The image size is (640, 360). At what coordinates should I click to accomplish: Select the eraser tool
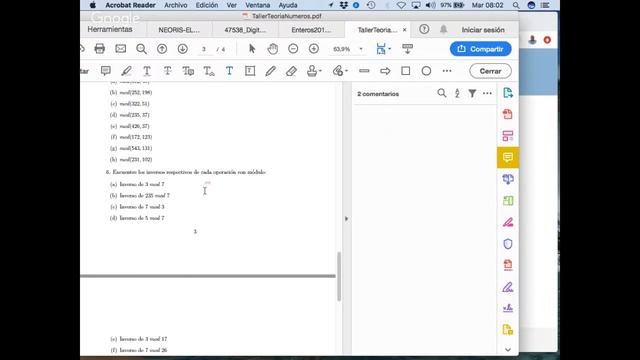click(291, 71)
